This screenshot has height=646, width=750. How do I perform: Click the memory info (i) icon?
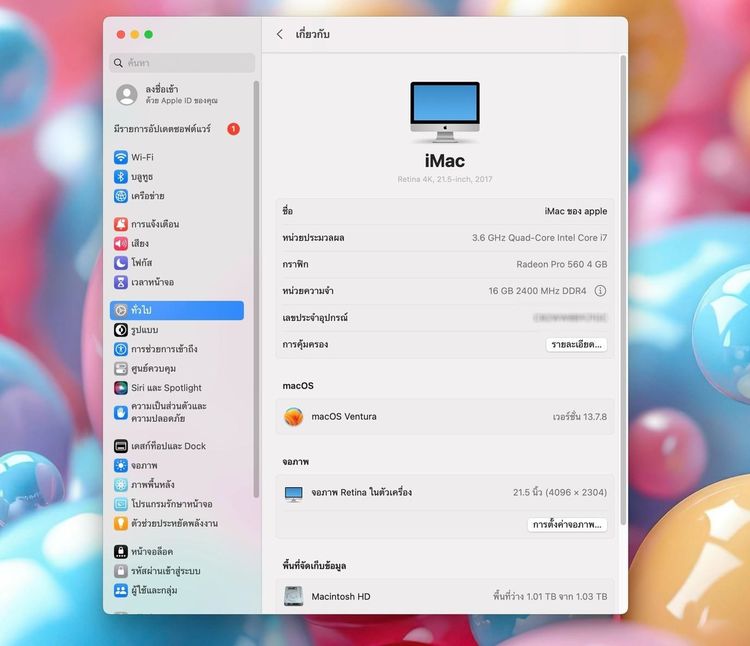(600, 291)
